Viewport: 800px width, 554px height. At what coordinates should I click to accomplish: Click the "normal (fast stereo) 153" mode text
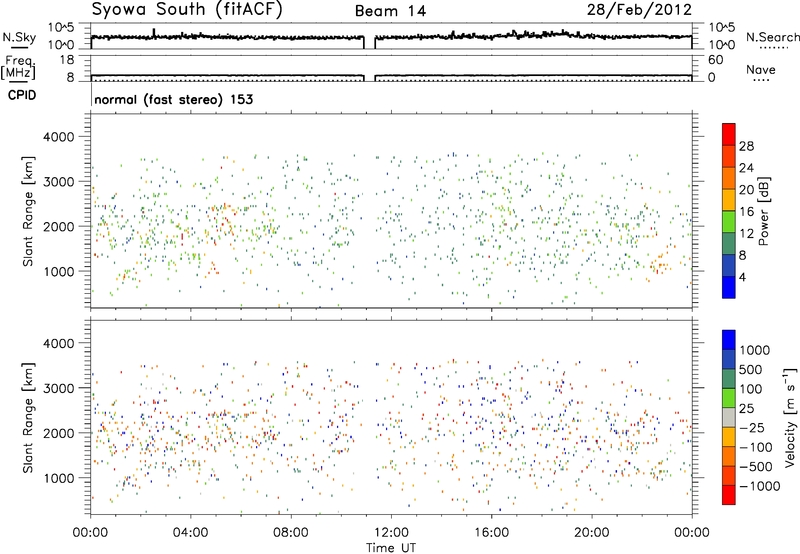click(174, 99)
